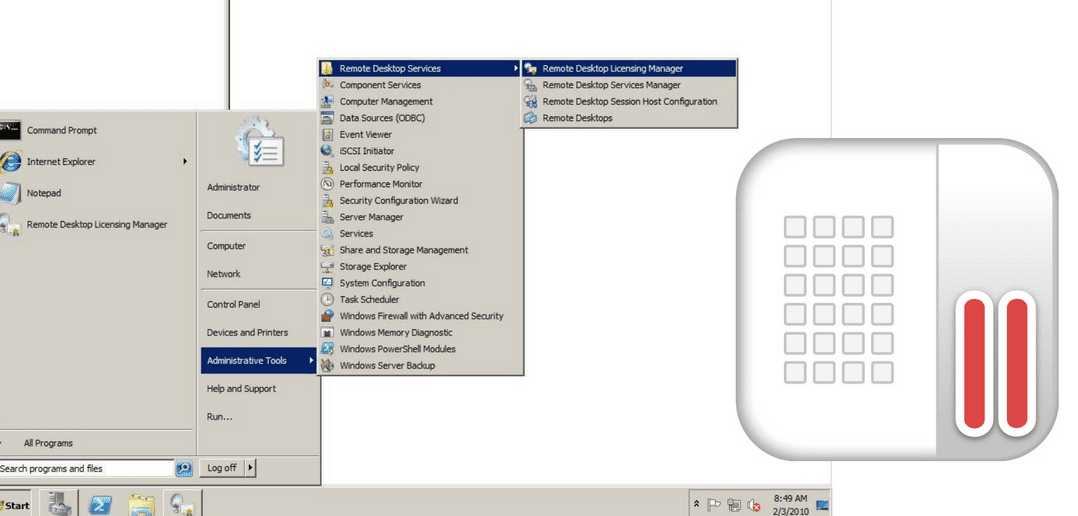Click the Computer Management icon
This screenshot has height=516, width=1078.
click(x=328, y=101)
